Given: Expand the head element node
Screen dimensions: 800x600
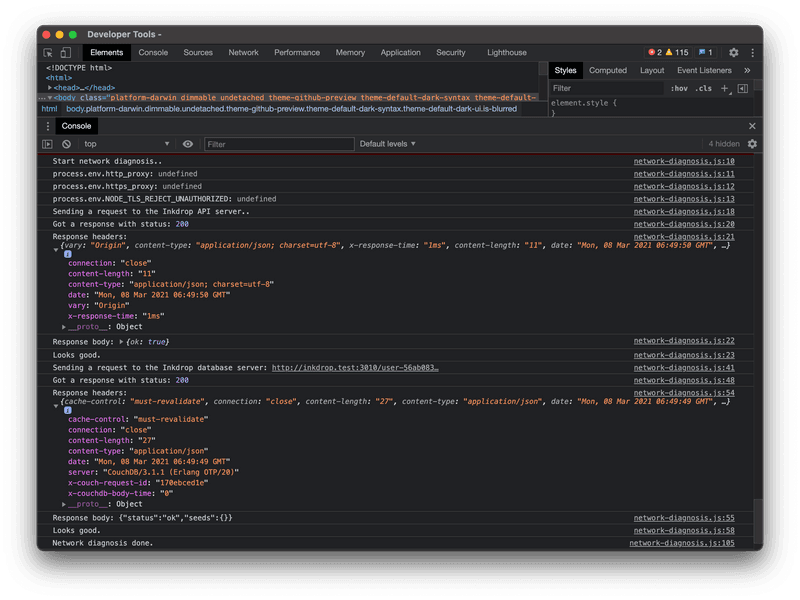Looking at the screenshot, I should tap(50, 88).
